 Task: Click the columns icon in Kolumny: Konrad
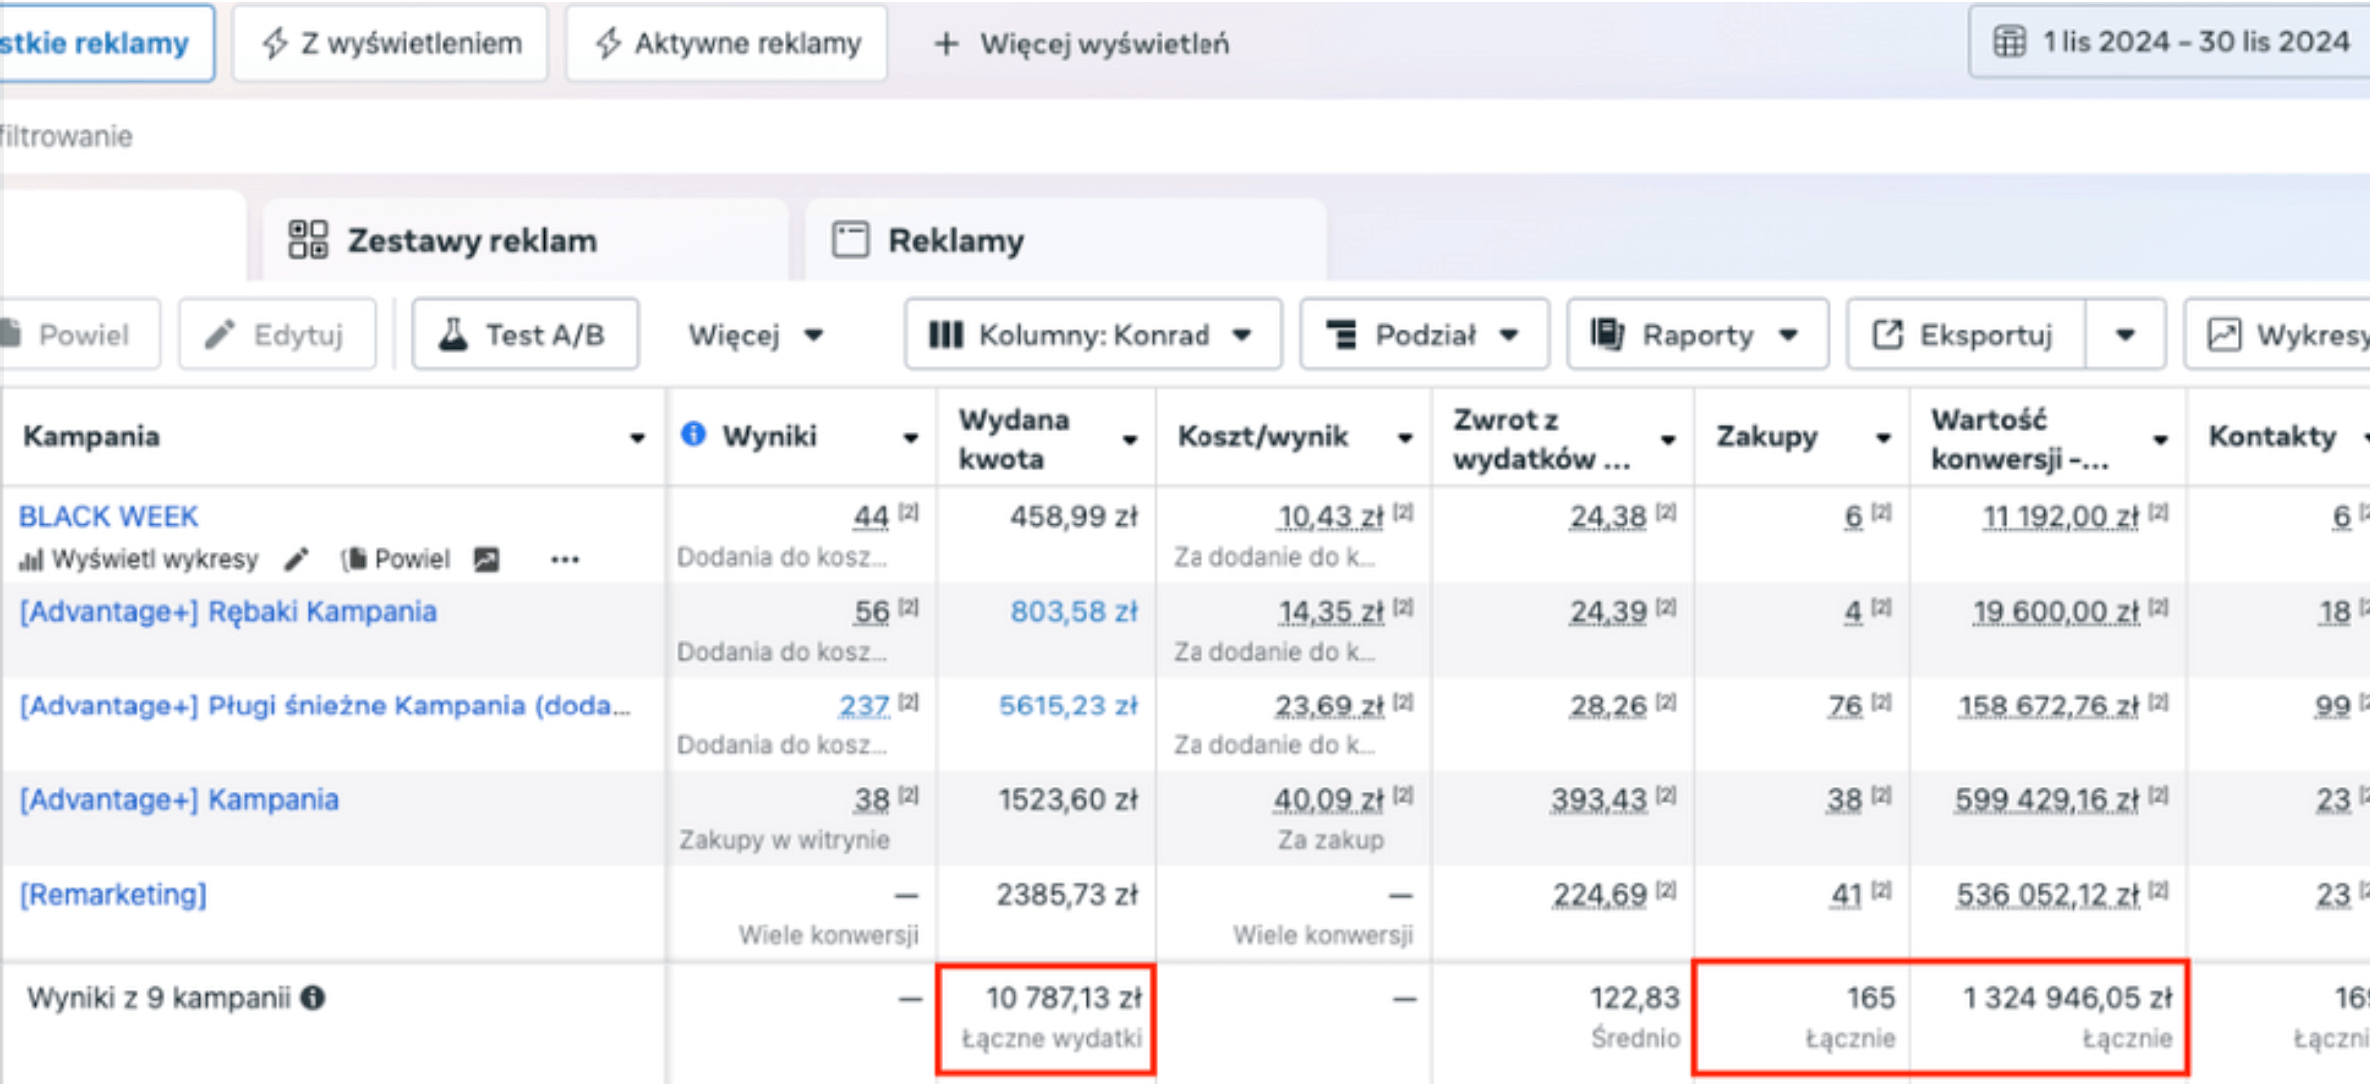click(x=945, y=334)
